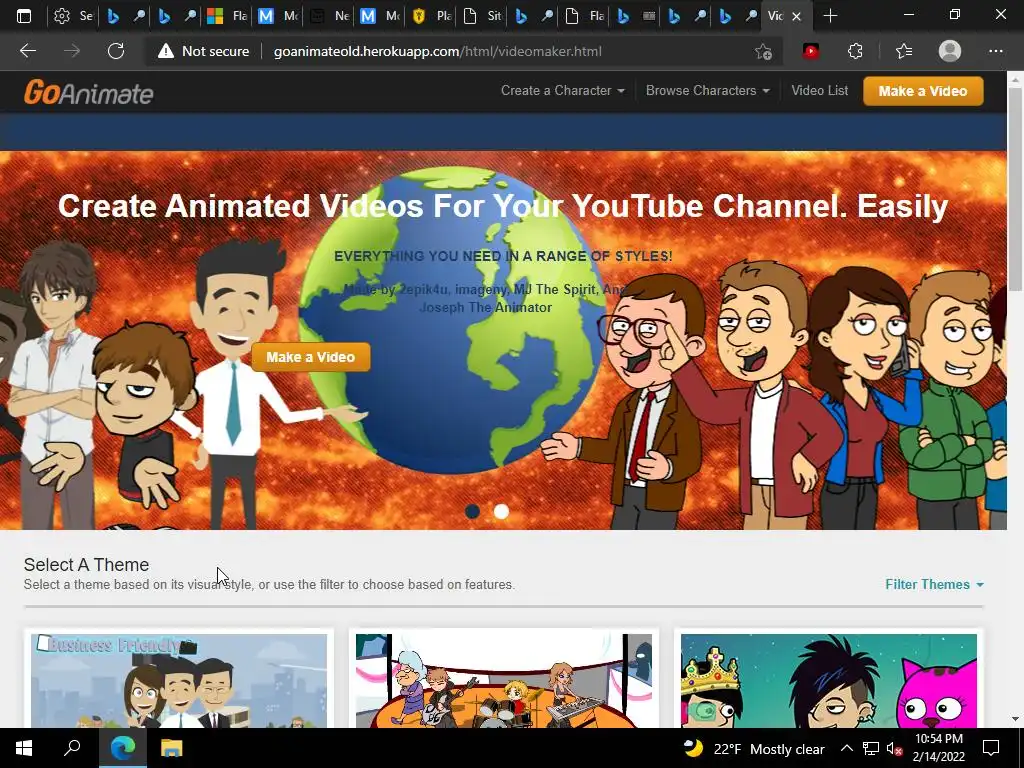This screenshot has height=768, width=1024.
Task: Open the pink cat theme thumbnail
Action: (x=829, y=680)
